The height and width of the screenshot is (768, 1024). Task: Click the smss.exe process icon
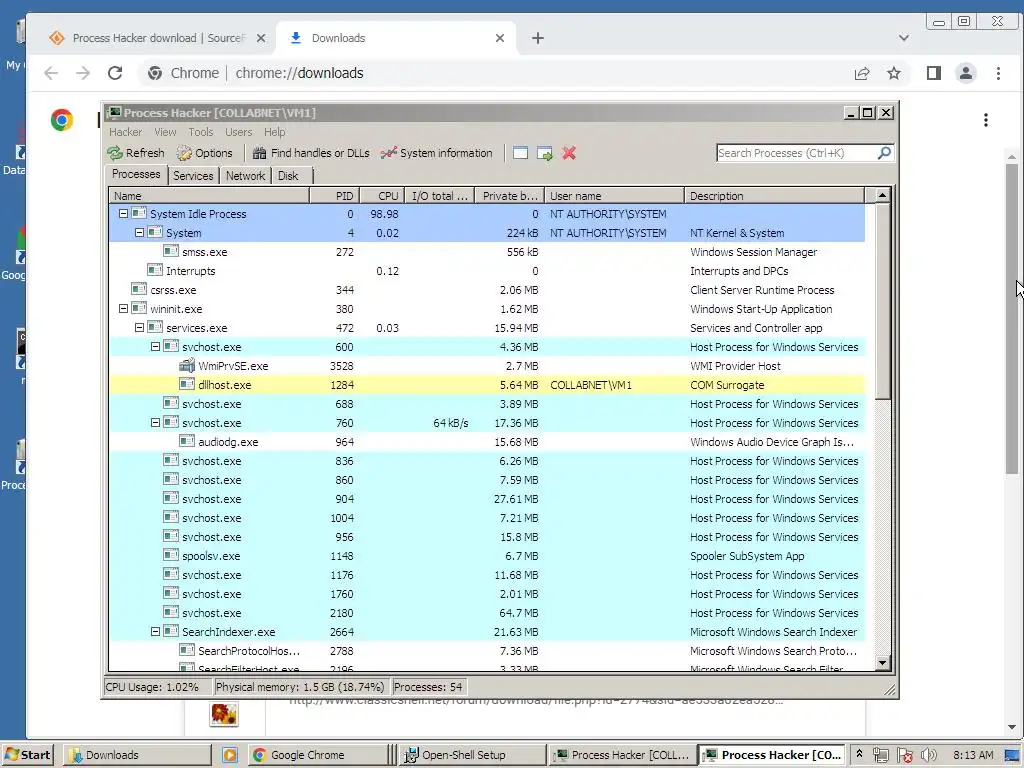click(170, 251)
